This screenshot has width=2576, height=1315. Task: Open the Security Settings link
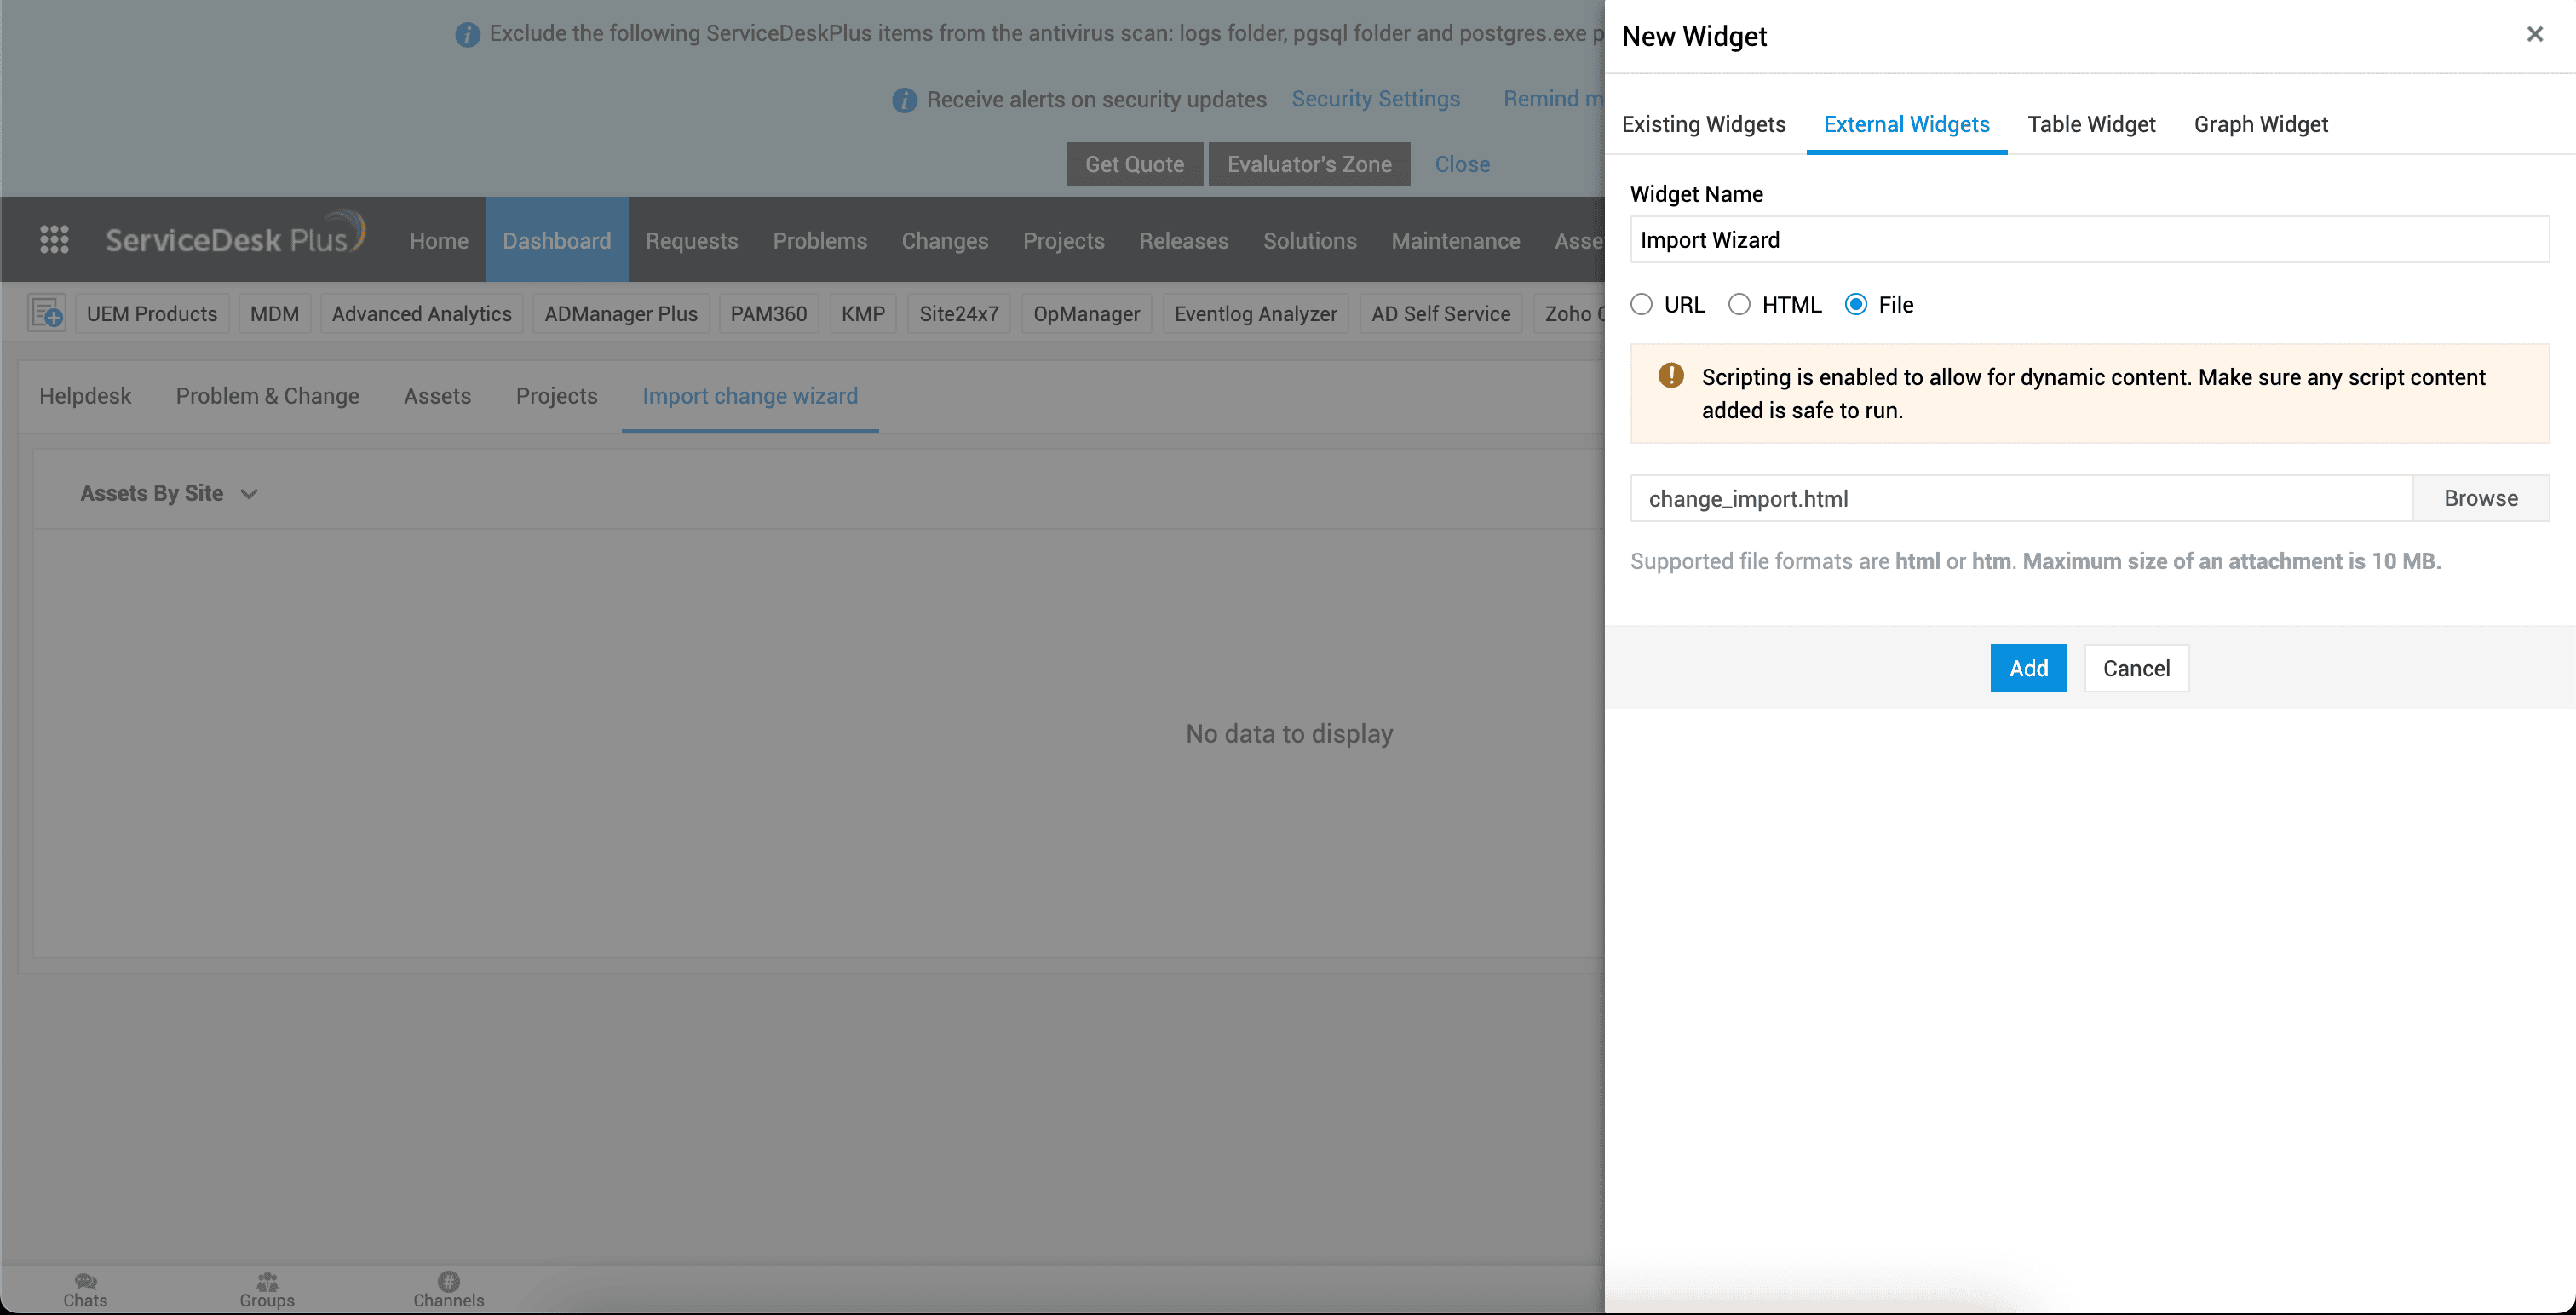click(1375, 99)
